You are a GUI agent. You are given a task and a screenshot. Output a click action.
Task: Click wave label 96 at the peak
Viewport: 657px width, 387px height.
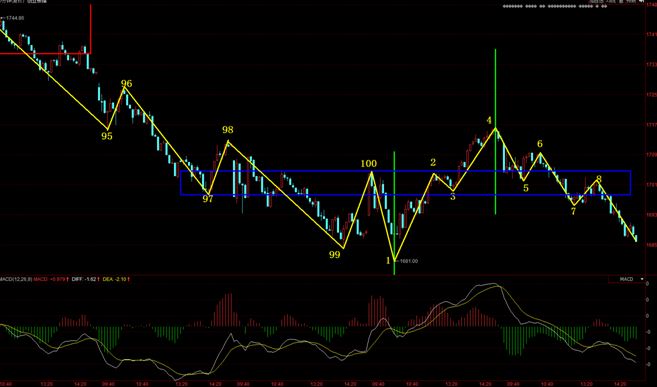pyautogui.click(x=126, y=84)
